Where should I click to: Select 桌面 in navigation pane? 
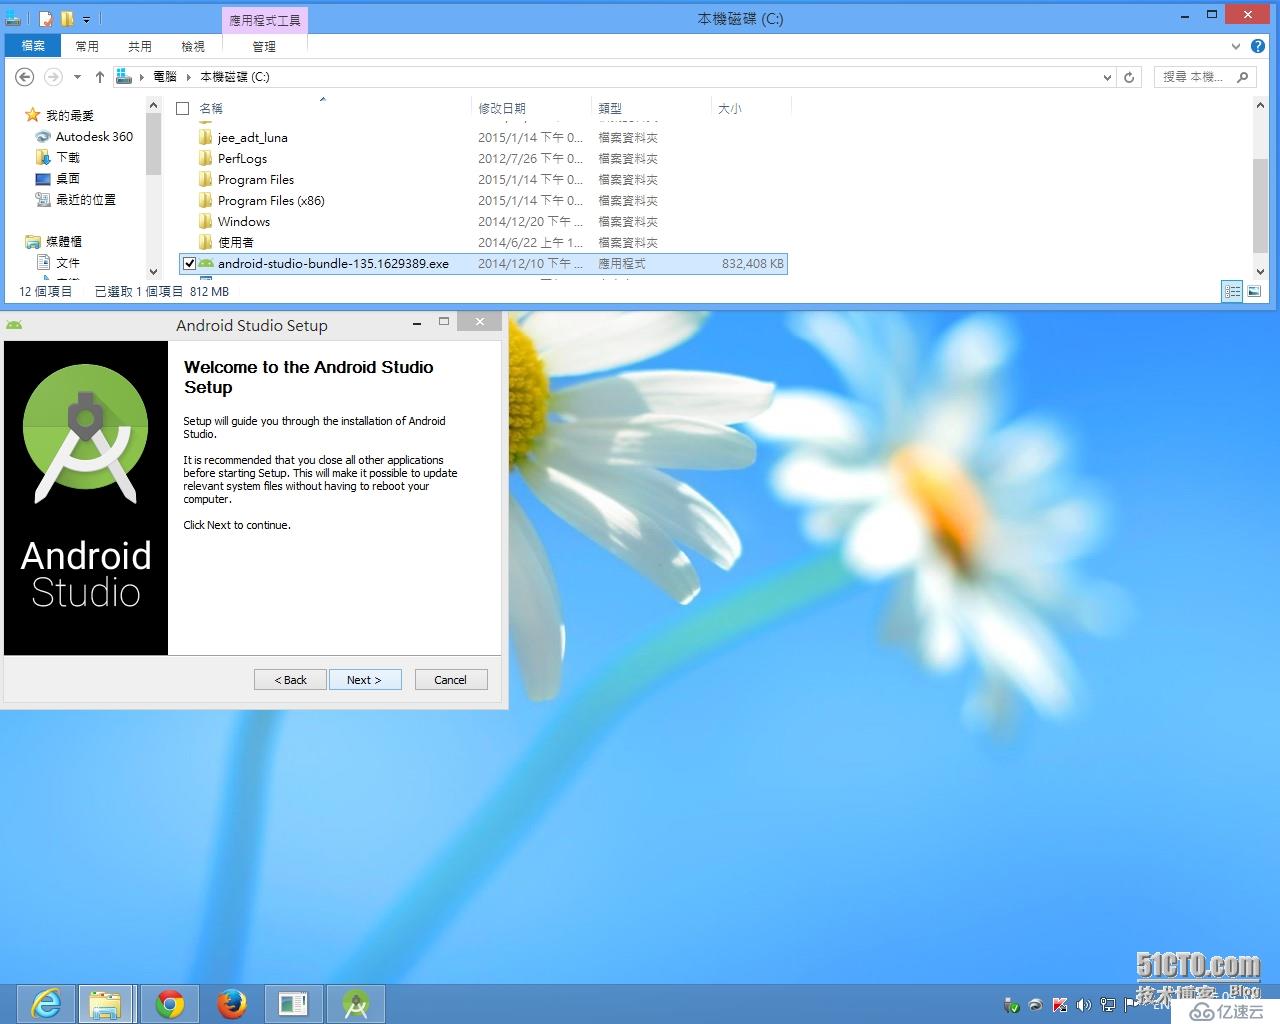(x=68, y=178)
